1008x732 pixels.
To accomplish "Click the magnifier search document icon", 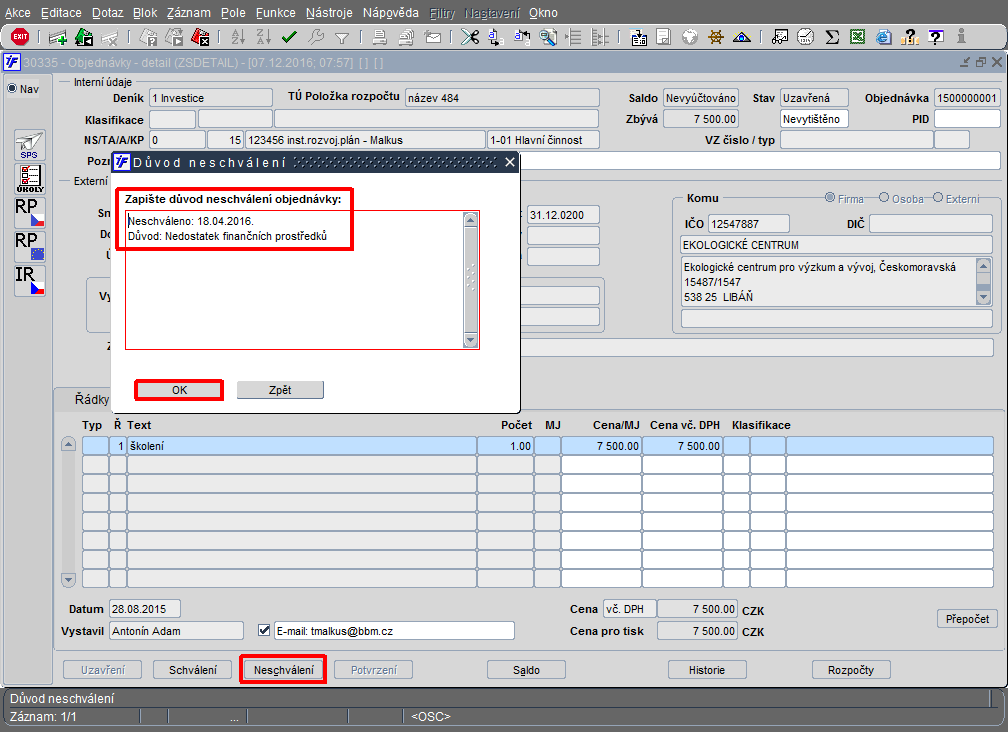I will click(548, 37).
